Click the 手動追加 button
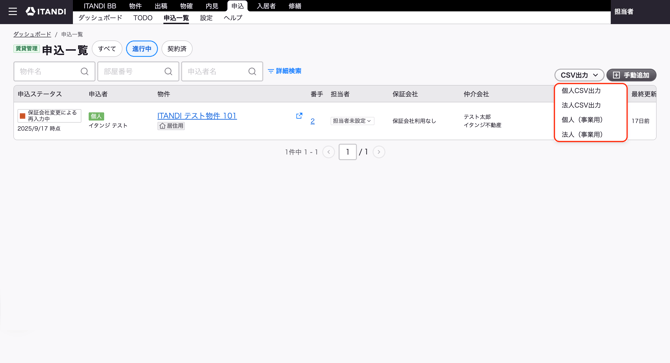Viewport: 670px width, 363px height. [x=631, y=75]
